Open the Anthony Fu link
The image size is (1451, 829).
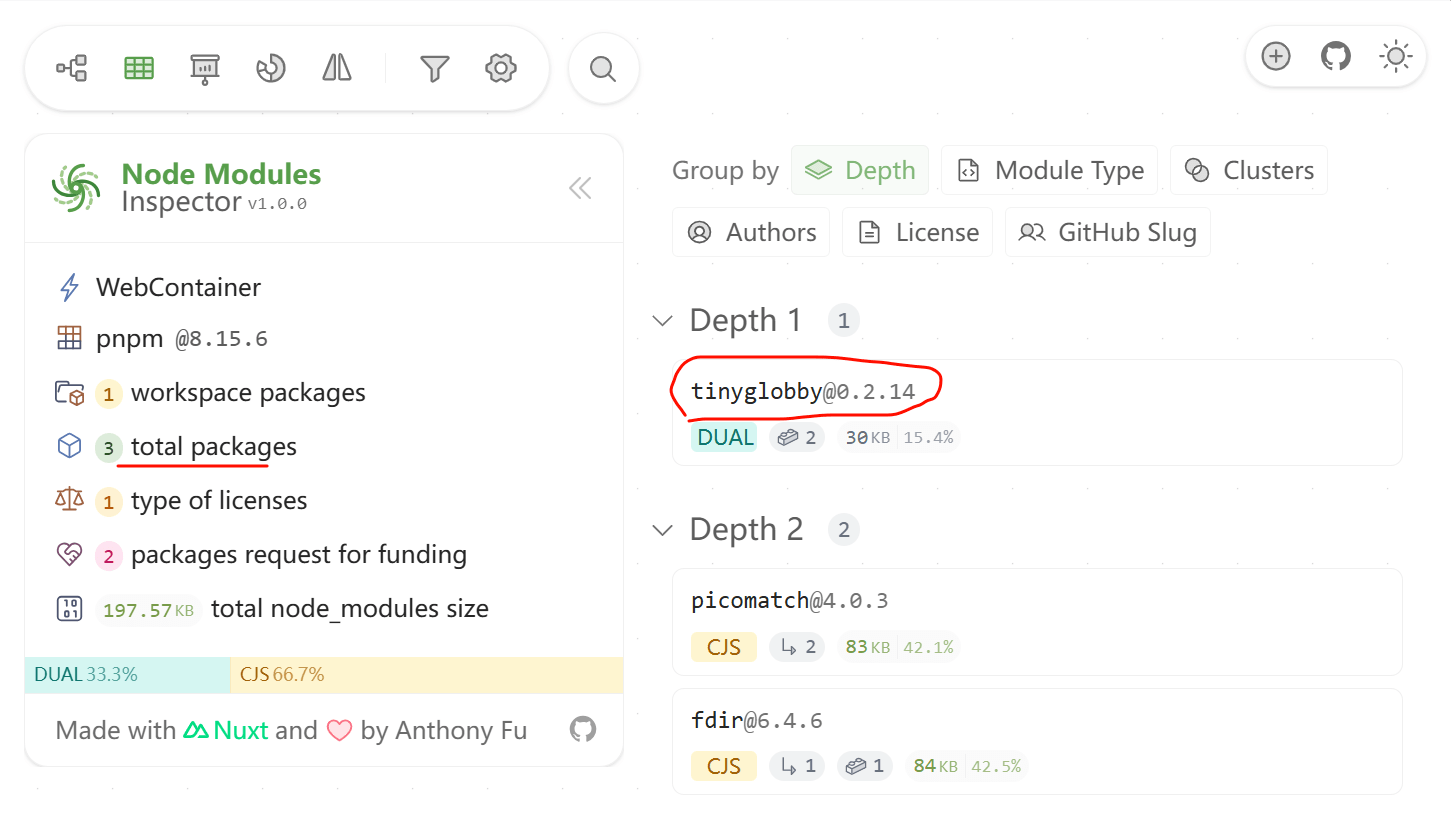click(x=461, y=730)
